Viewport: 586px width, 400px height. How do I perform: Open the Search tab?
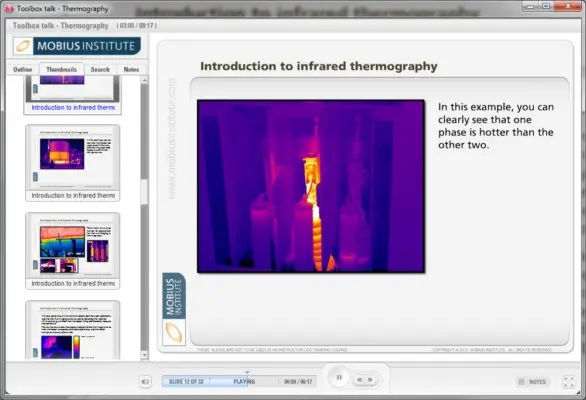[100, 70]
